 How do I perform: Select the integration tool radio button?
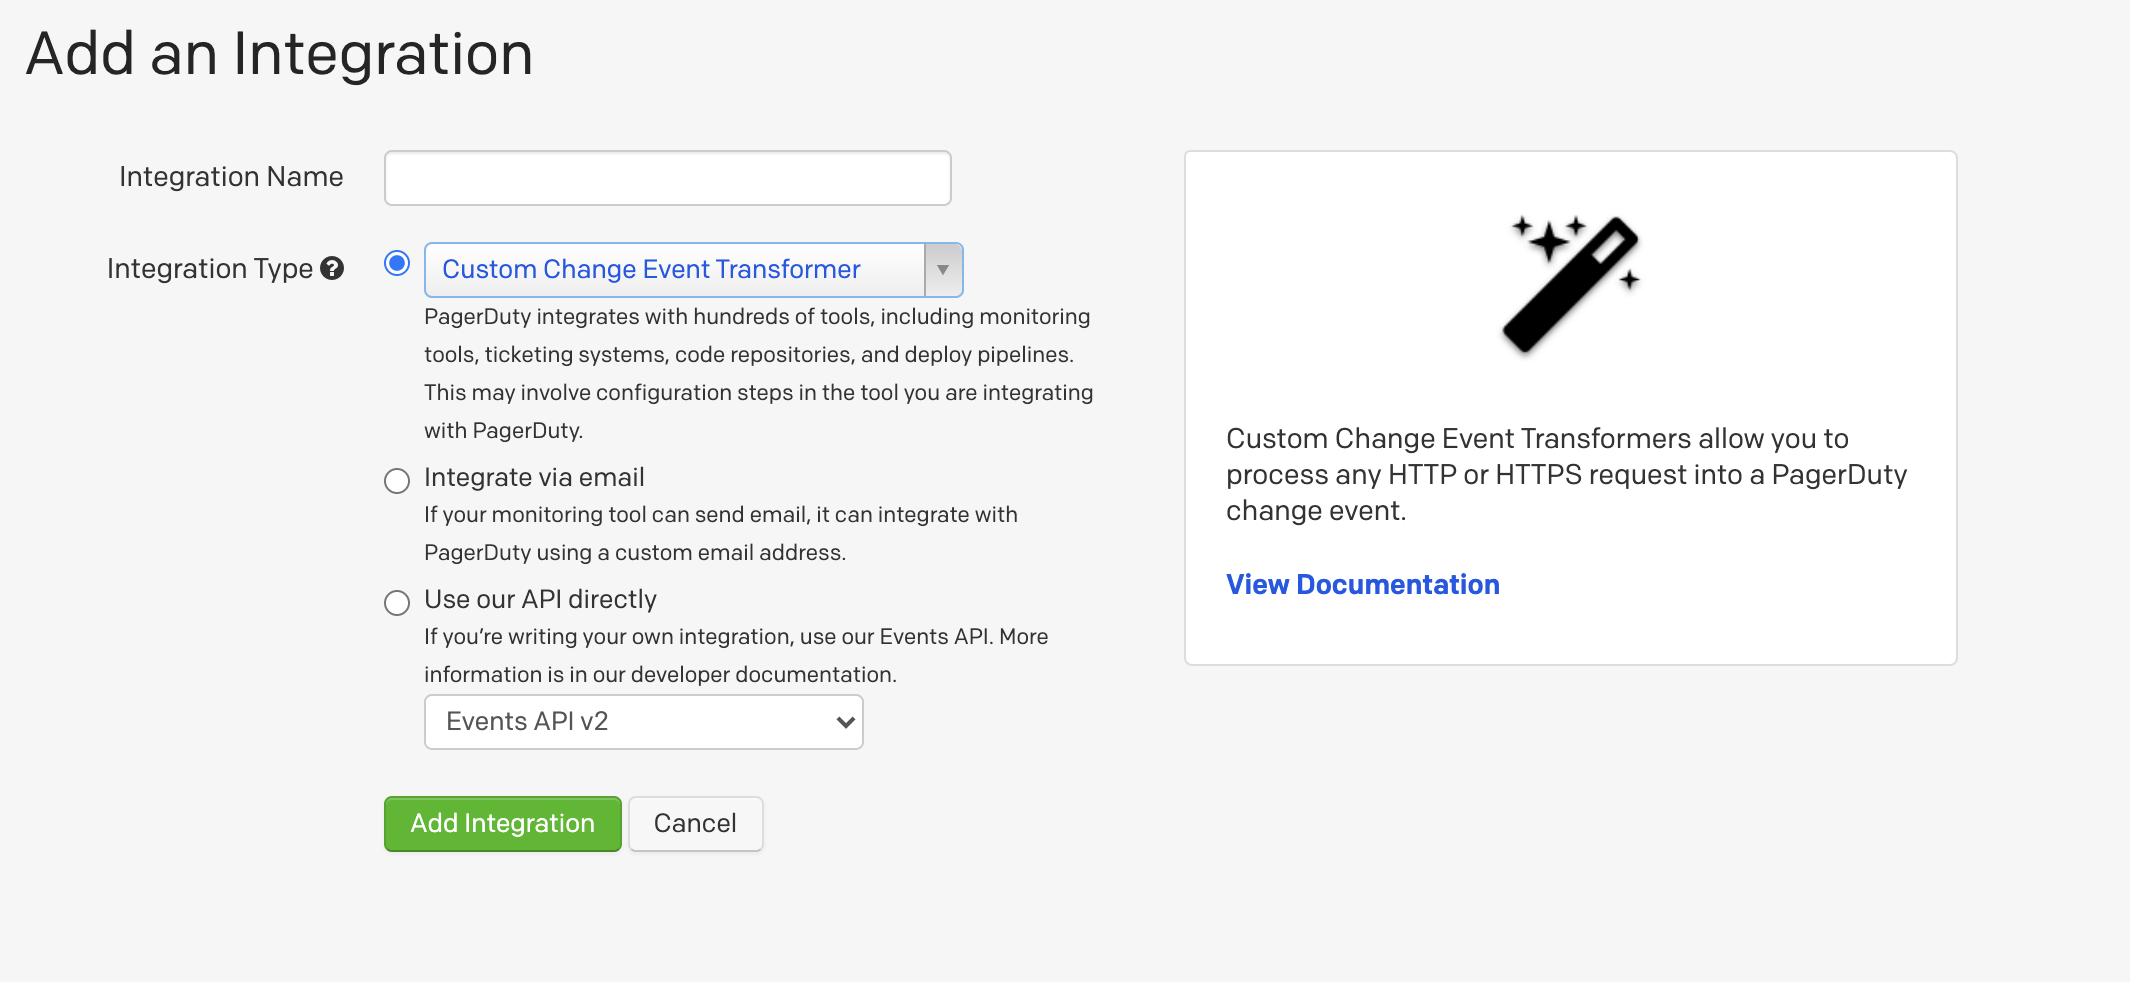[397, 263]
